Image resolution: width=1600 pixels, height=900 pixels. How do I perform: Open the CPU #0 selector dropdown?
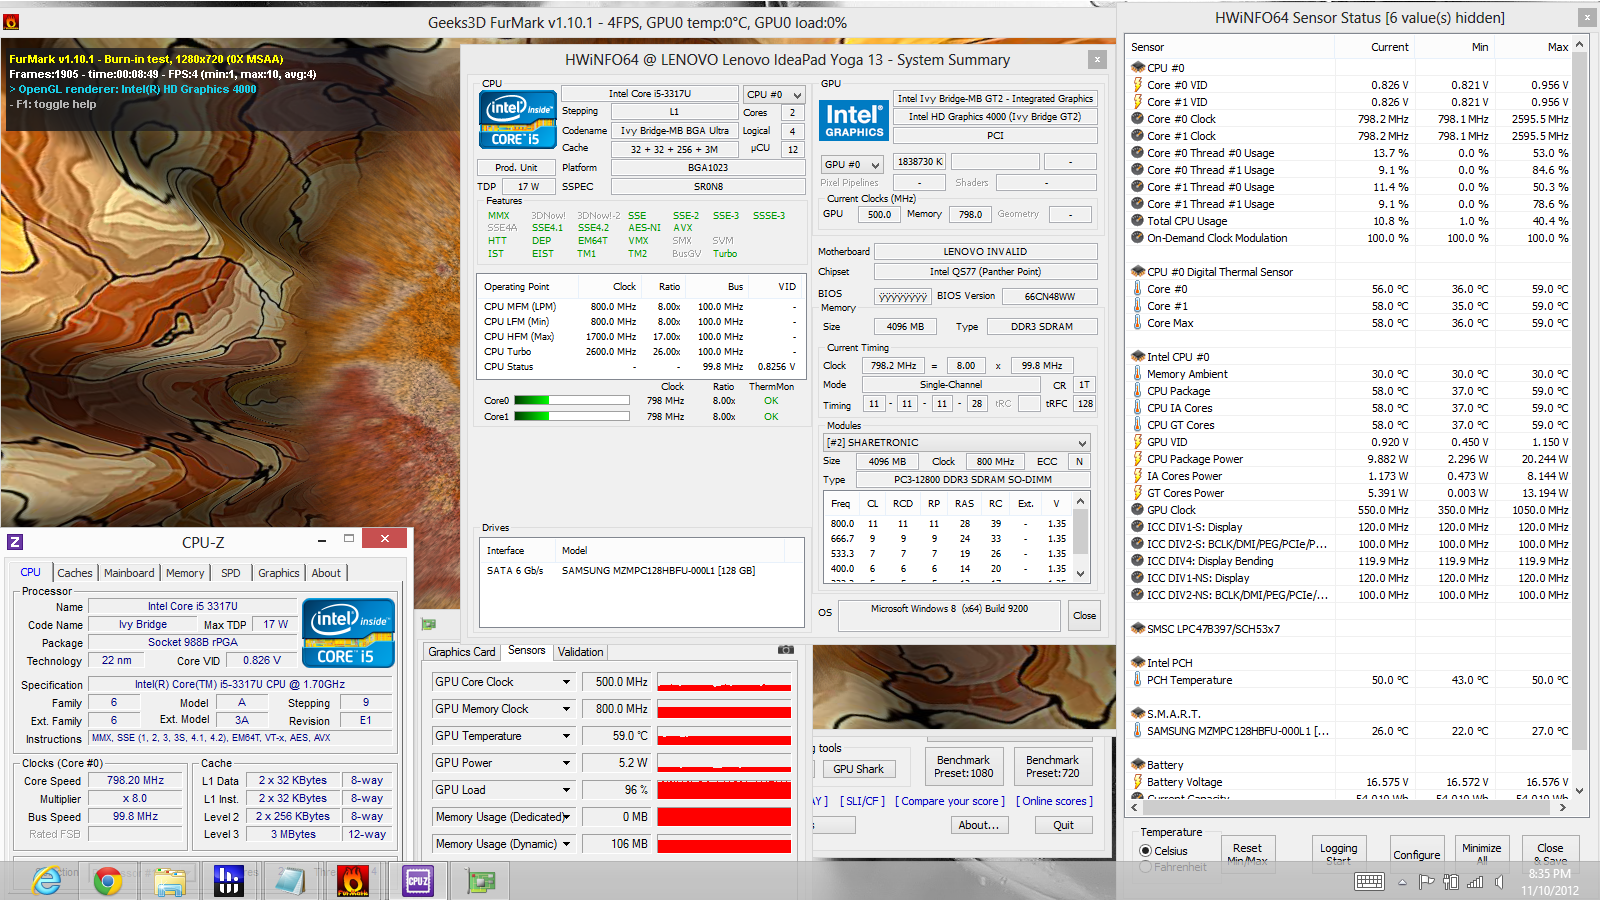(x=774, y=94)
